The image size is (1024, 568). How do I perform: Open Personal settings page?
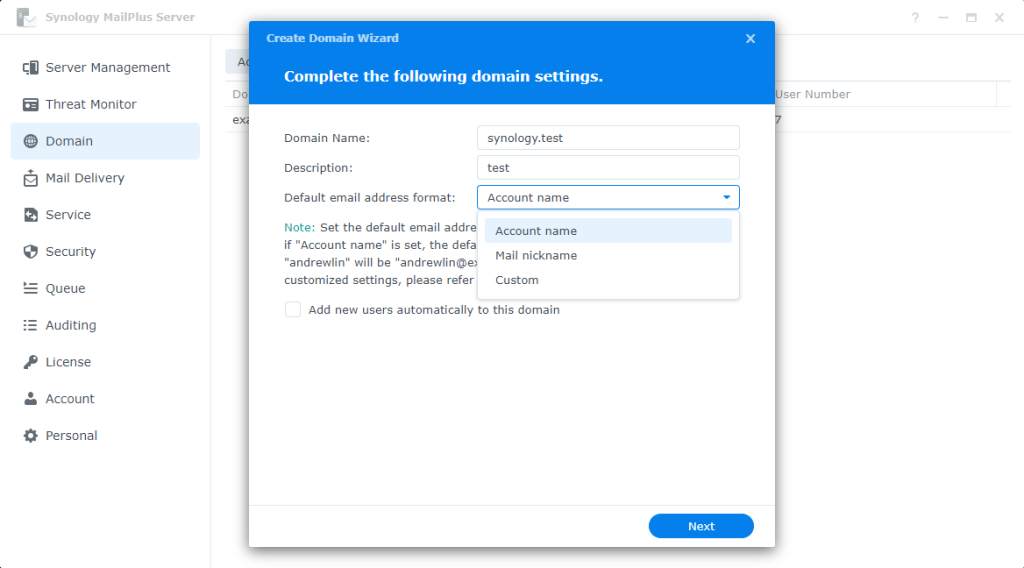[x=105, y=435]
